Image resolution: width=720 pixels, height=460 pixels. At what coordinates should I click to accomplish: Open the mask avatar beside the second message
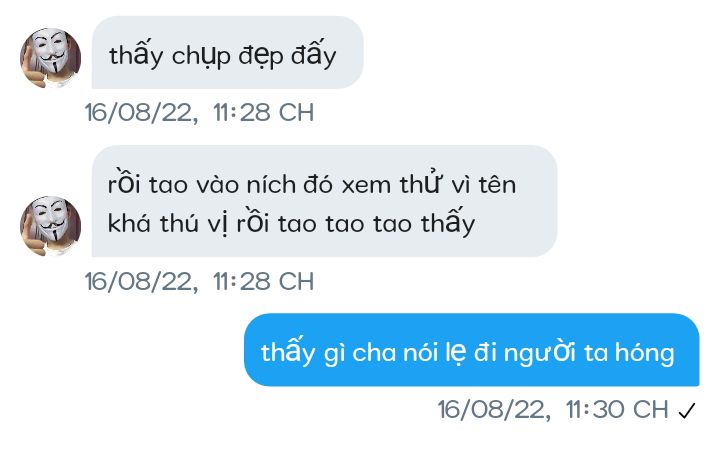pos(51,226)
